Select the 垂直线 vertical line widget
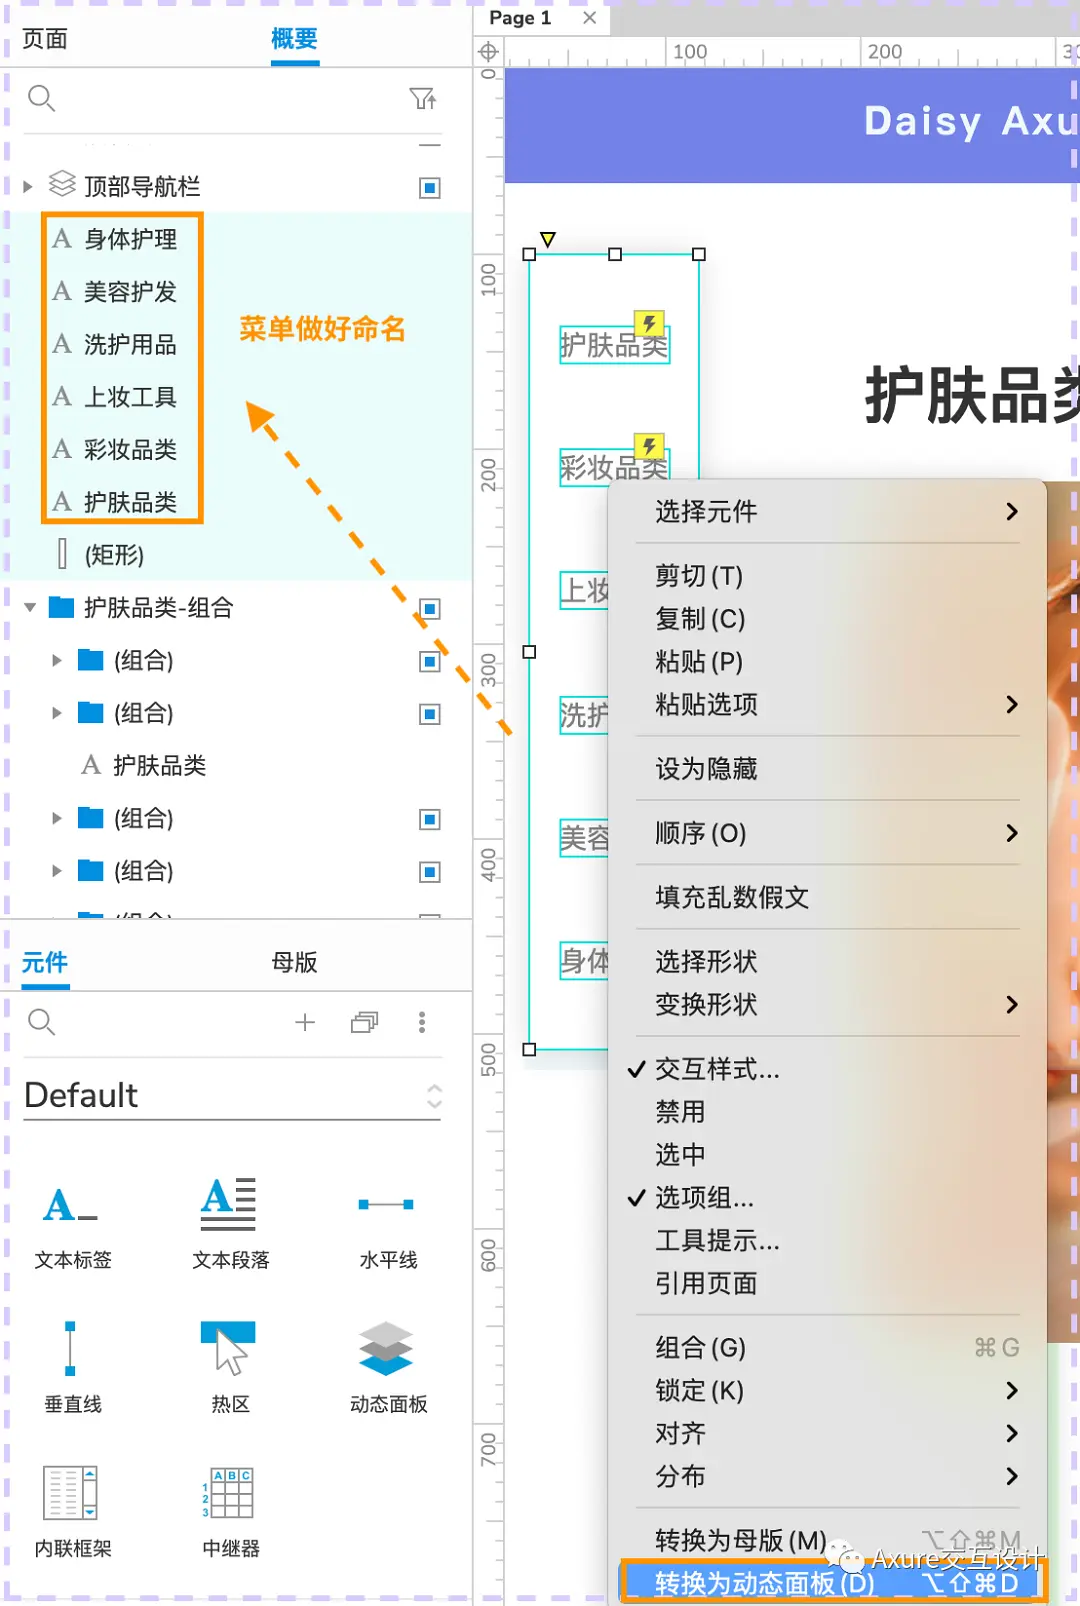 [72, 1367]
